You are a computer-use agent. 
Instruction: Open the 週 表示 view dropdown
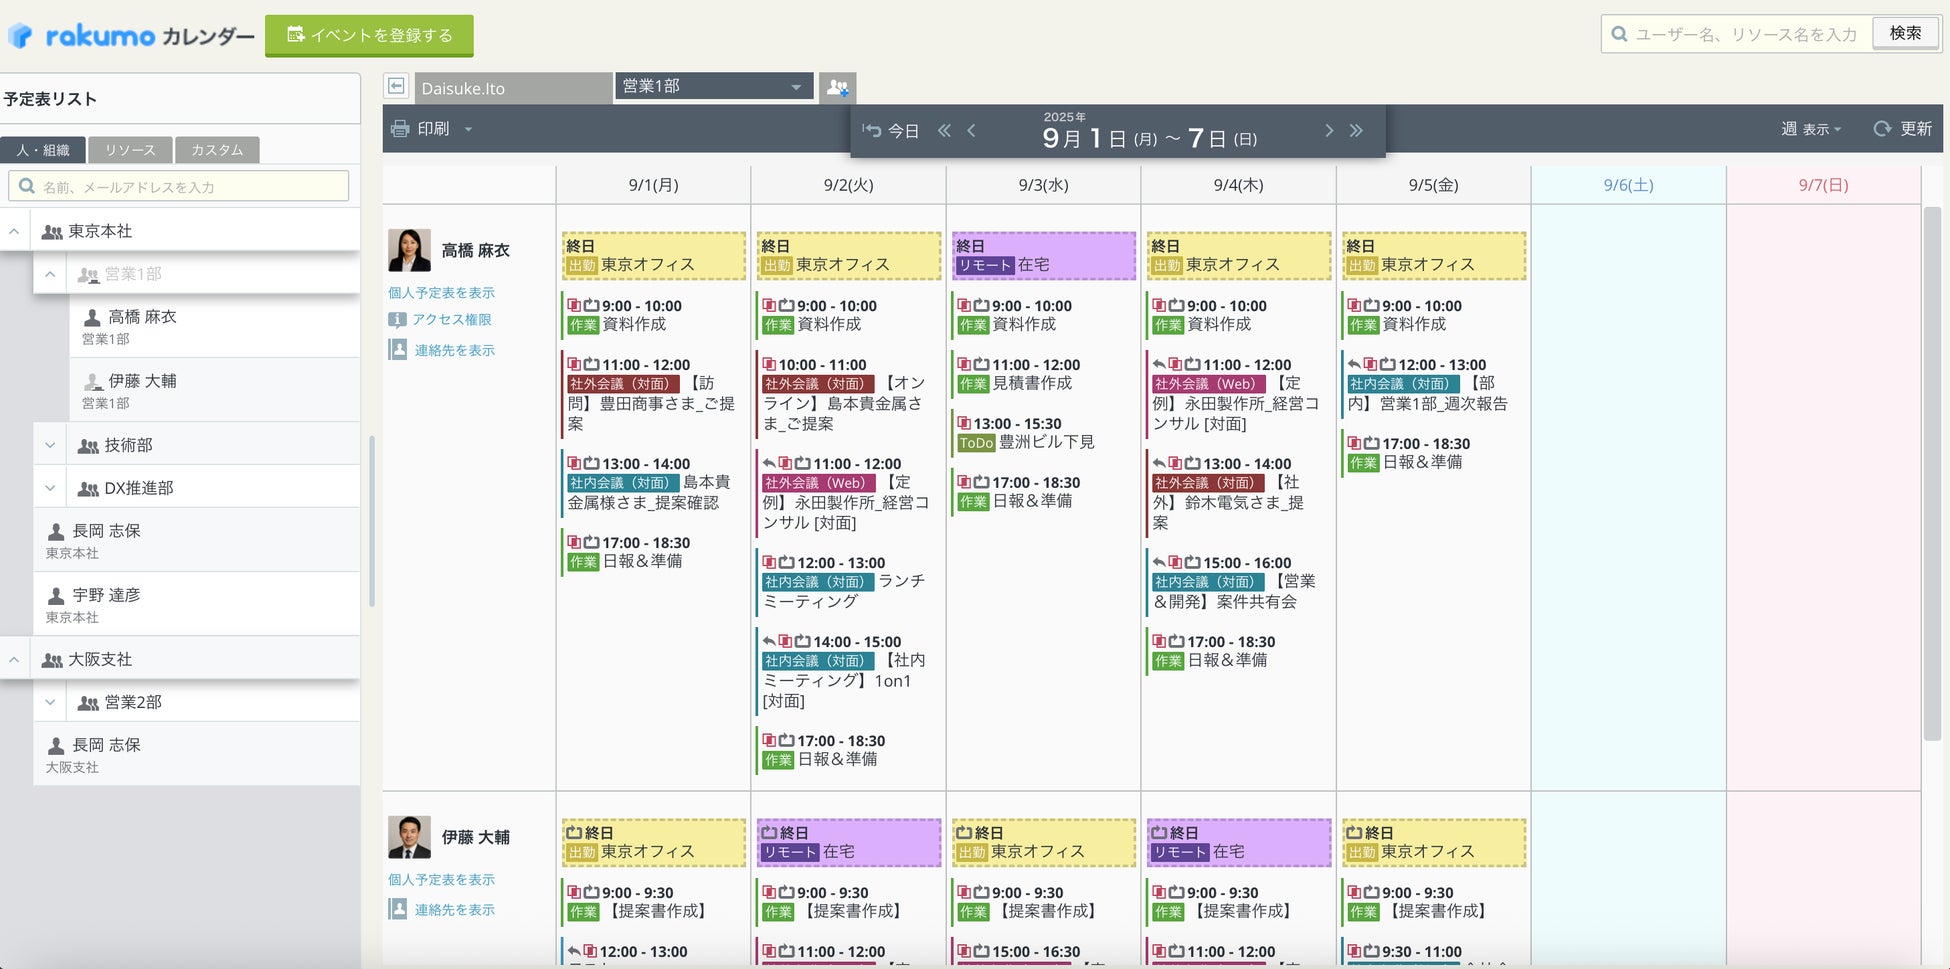click(1810, 129)
